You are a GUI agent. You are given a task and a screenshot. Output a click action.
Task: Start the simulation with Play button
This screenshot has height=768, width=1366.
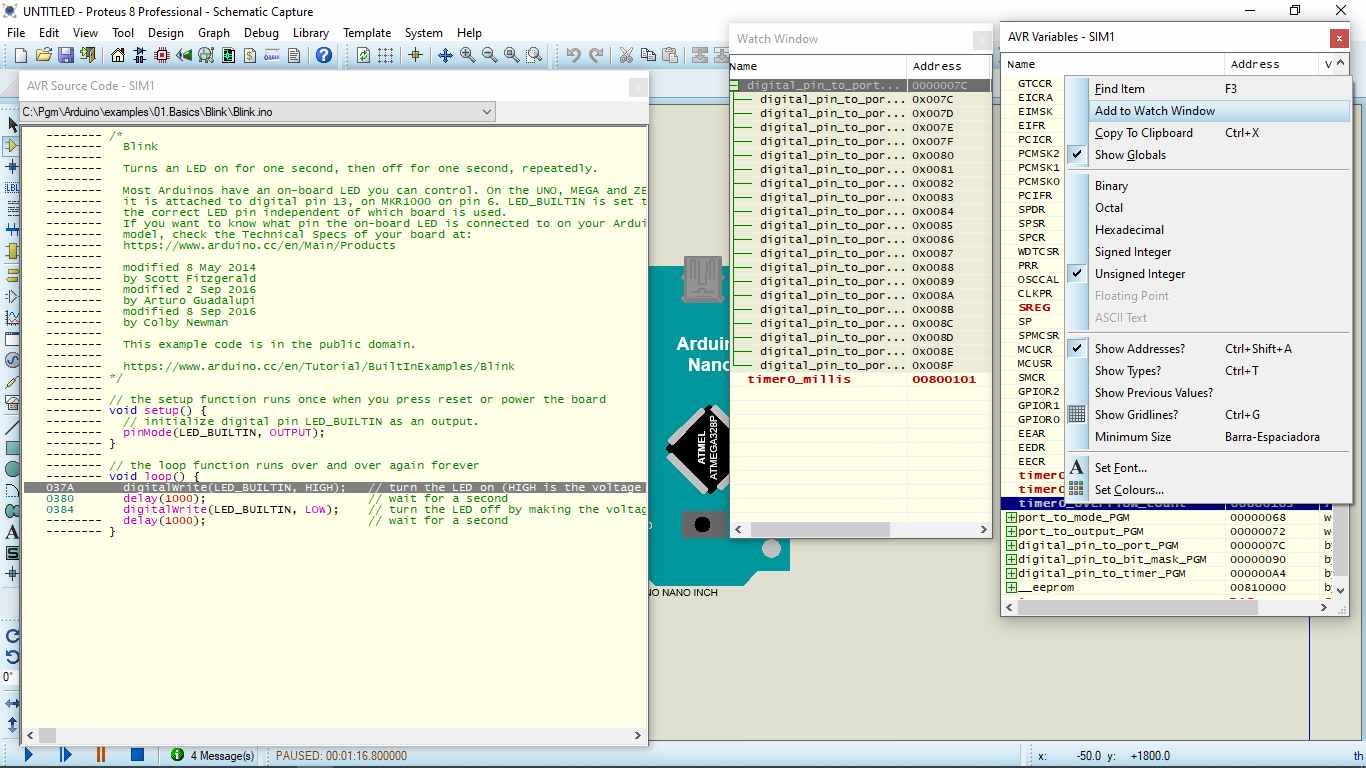pyautogui.click(x=28, y=755)
